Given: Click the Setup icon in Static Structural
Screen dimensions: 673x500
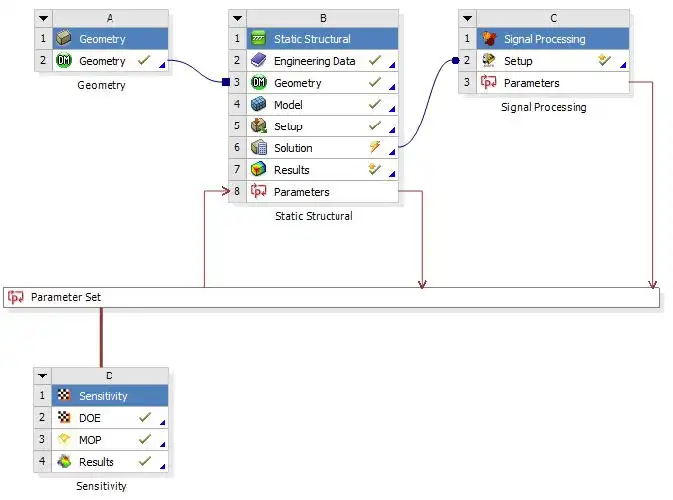Looking at the screenshot, I should [259, 126].
